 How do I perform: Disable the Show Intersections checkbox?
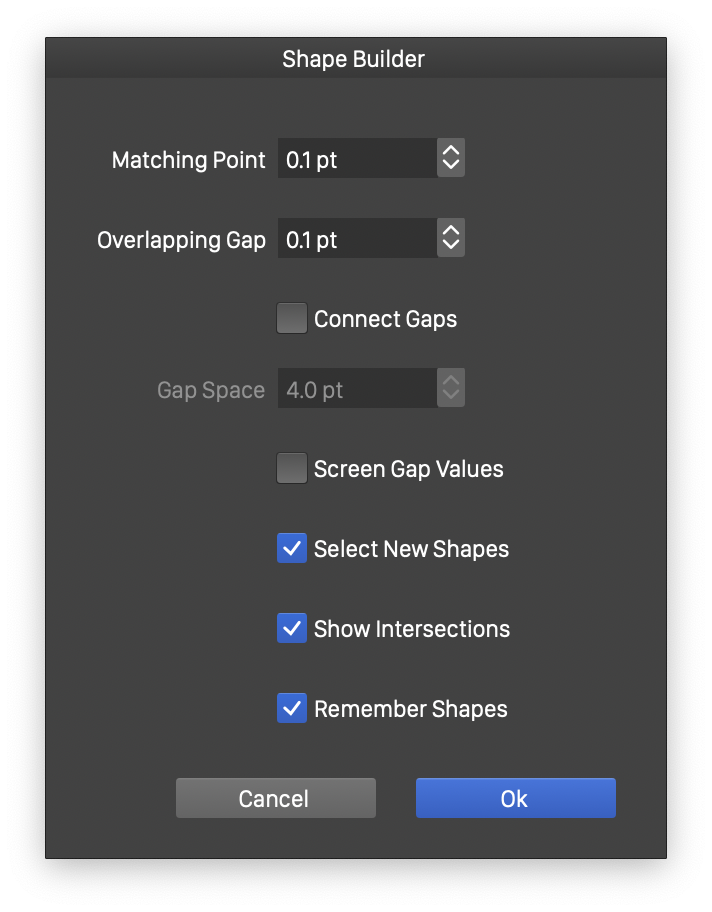tap(292, 629)
